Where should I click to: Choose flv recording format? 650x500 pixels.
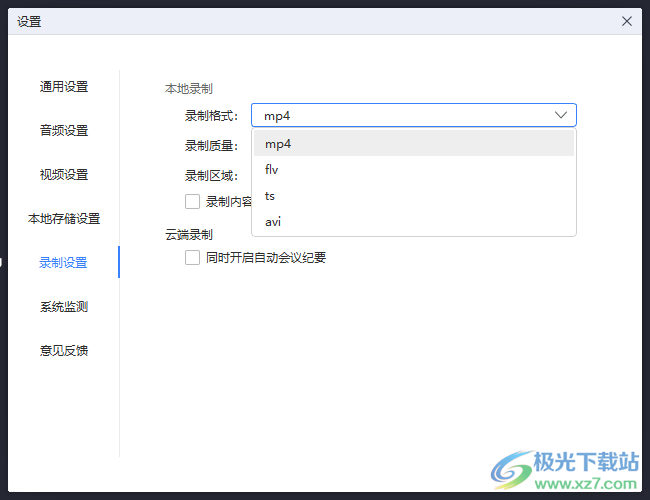click(x=414, y=170)
